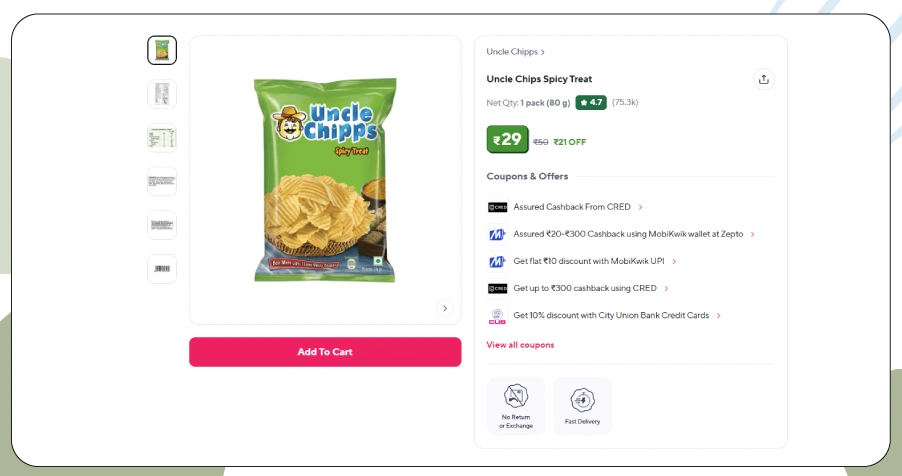Click the green 4.7 star rating badge
Screen dimensions: 902x476
coord(591,102)
